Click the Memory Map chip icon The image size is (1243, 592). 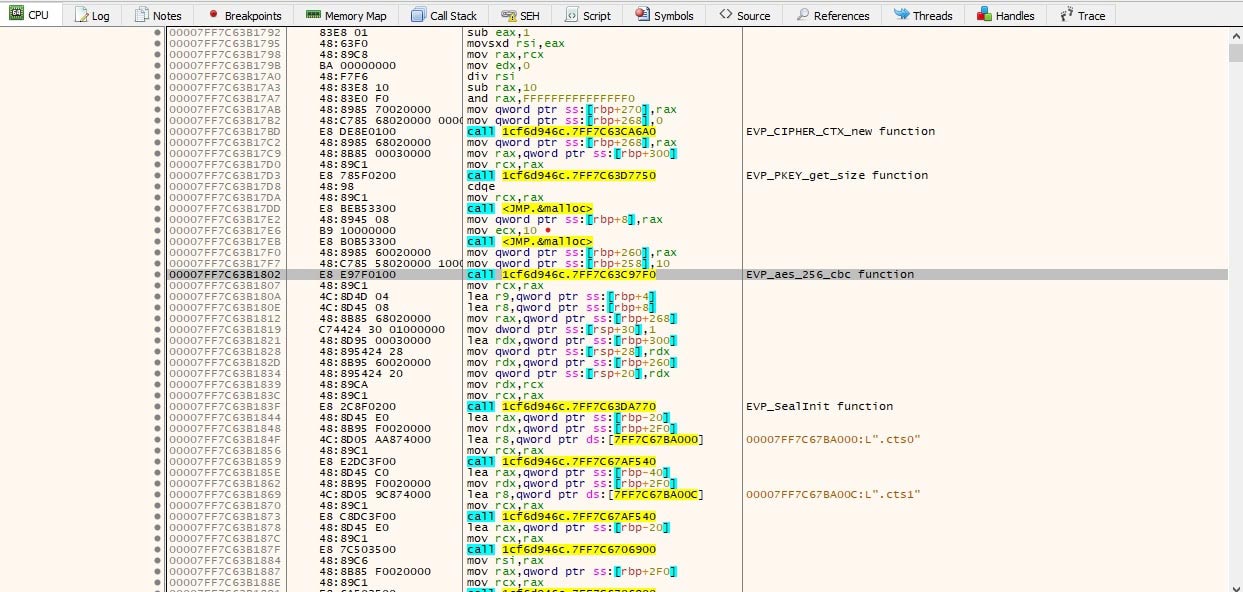312,15
